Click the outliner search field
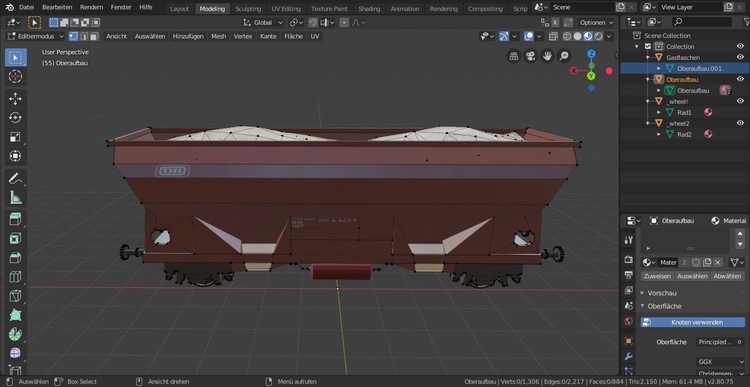750x387 pixels. click(x=702, y=22)
